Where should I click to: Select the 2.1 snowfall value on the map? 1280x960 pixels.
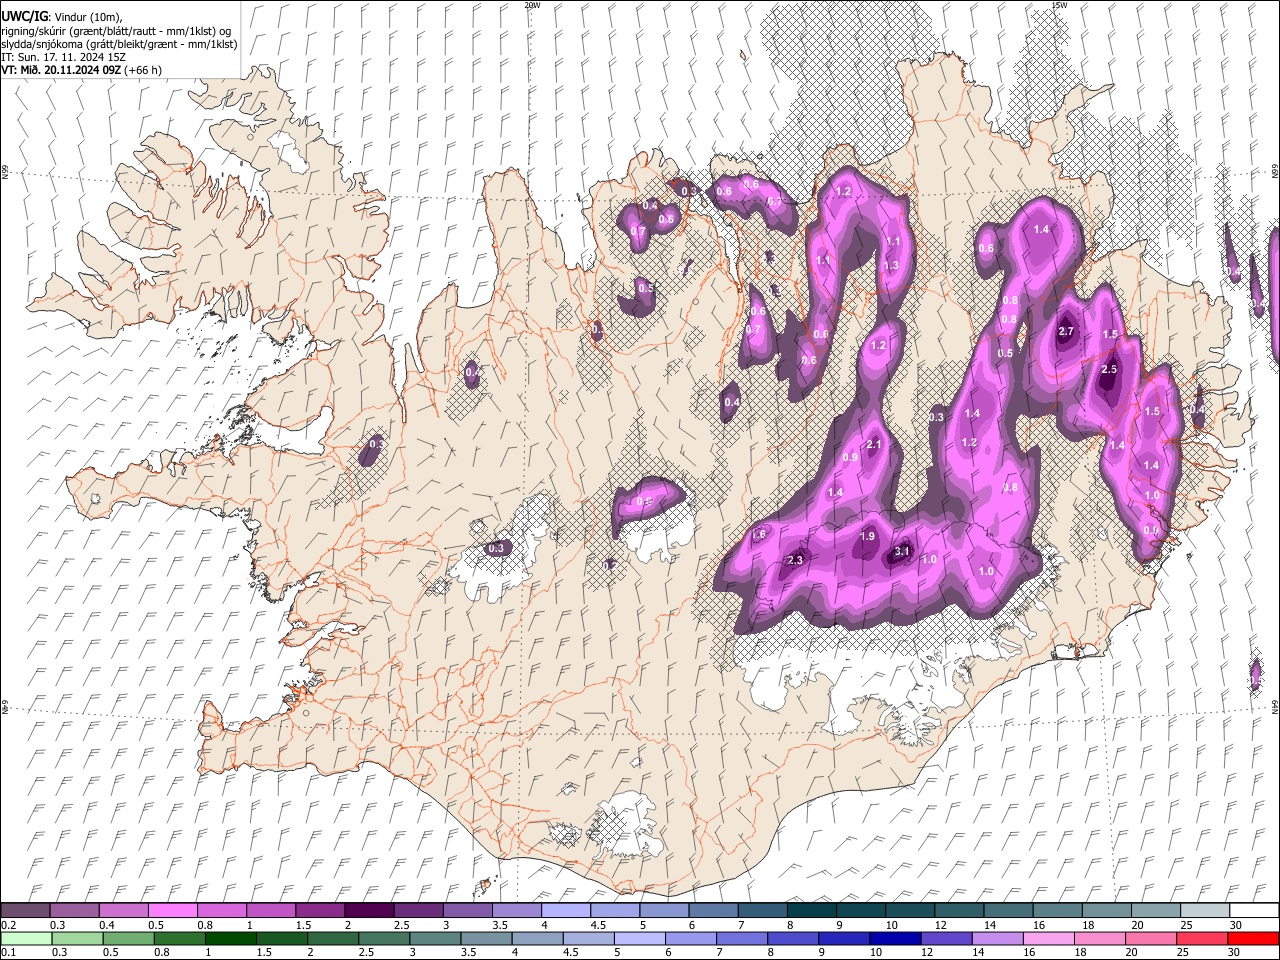pos(873,445)
